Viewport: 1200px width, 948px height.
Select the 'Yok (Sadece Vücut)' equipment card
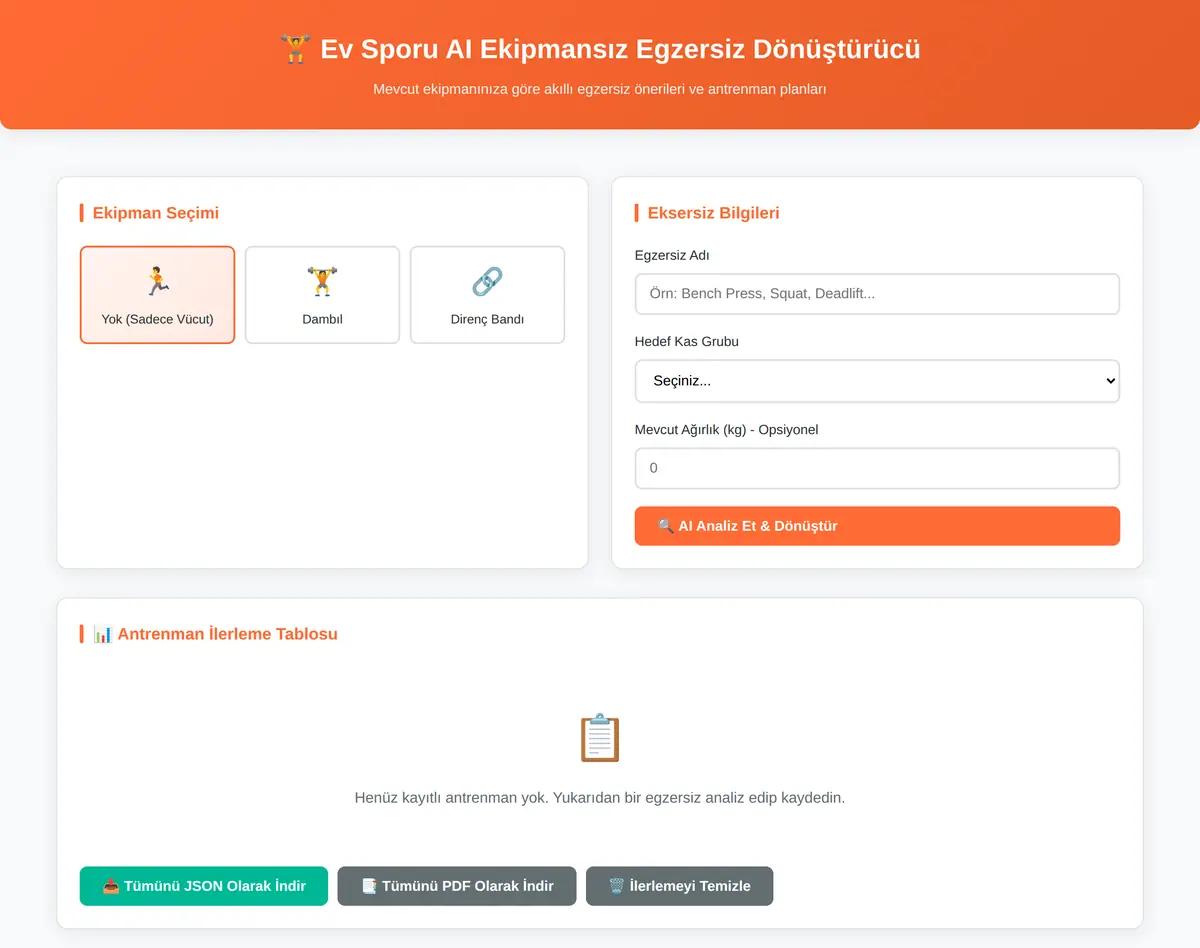click(x=157, y=295)
